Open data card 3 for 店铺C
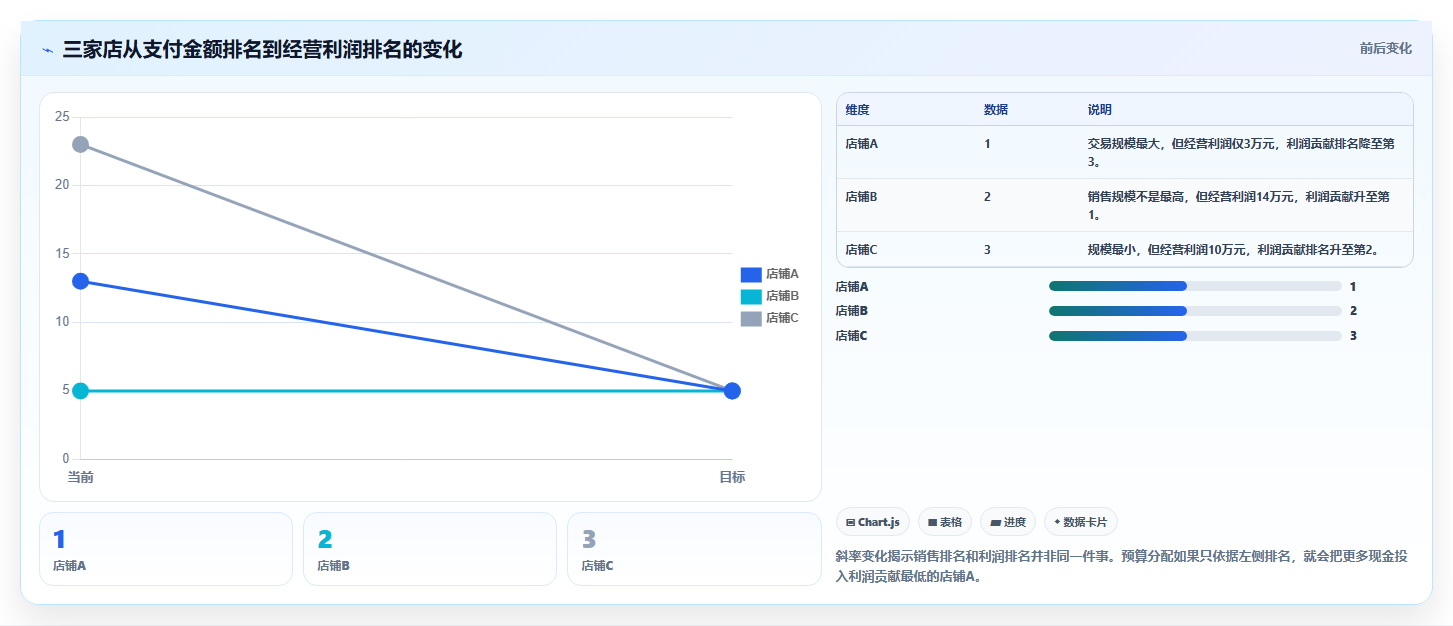 click(x=694, y=549)
